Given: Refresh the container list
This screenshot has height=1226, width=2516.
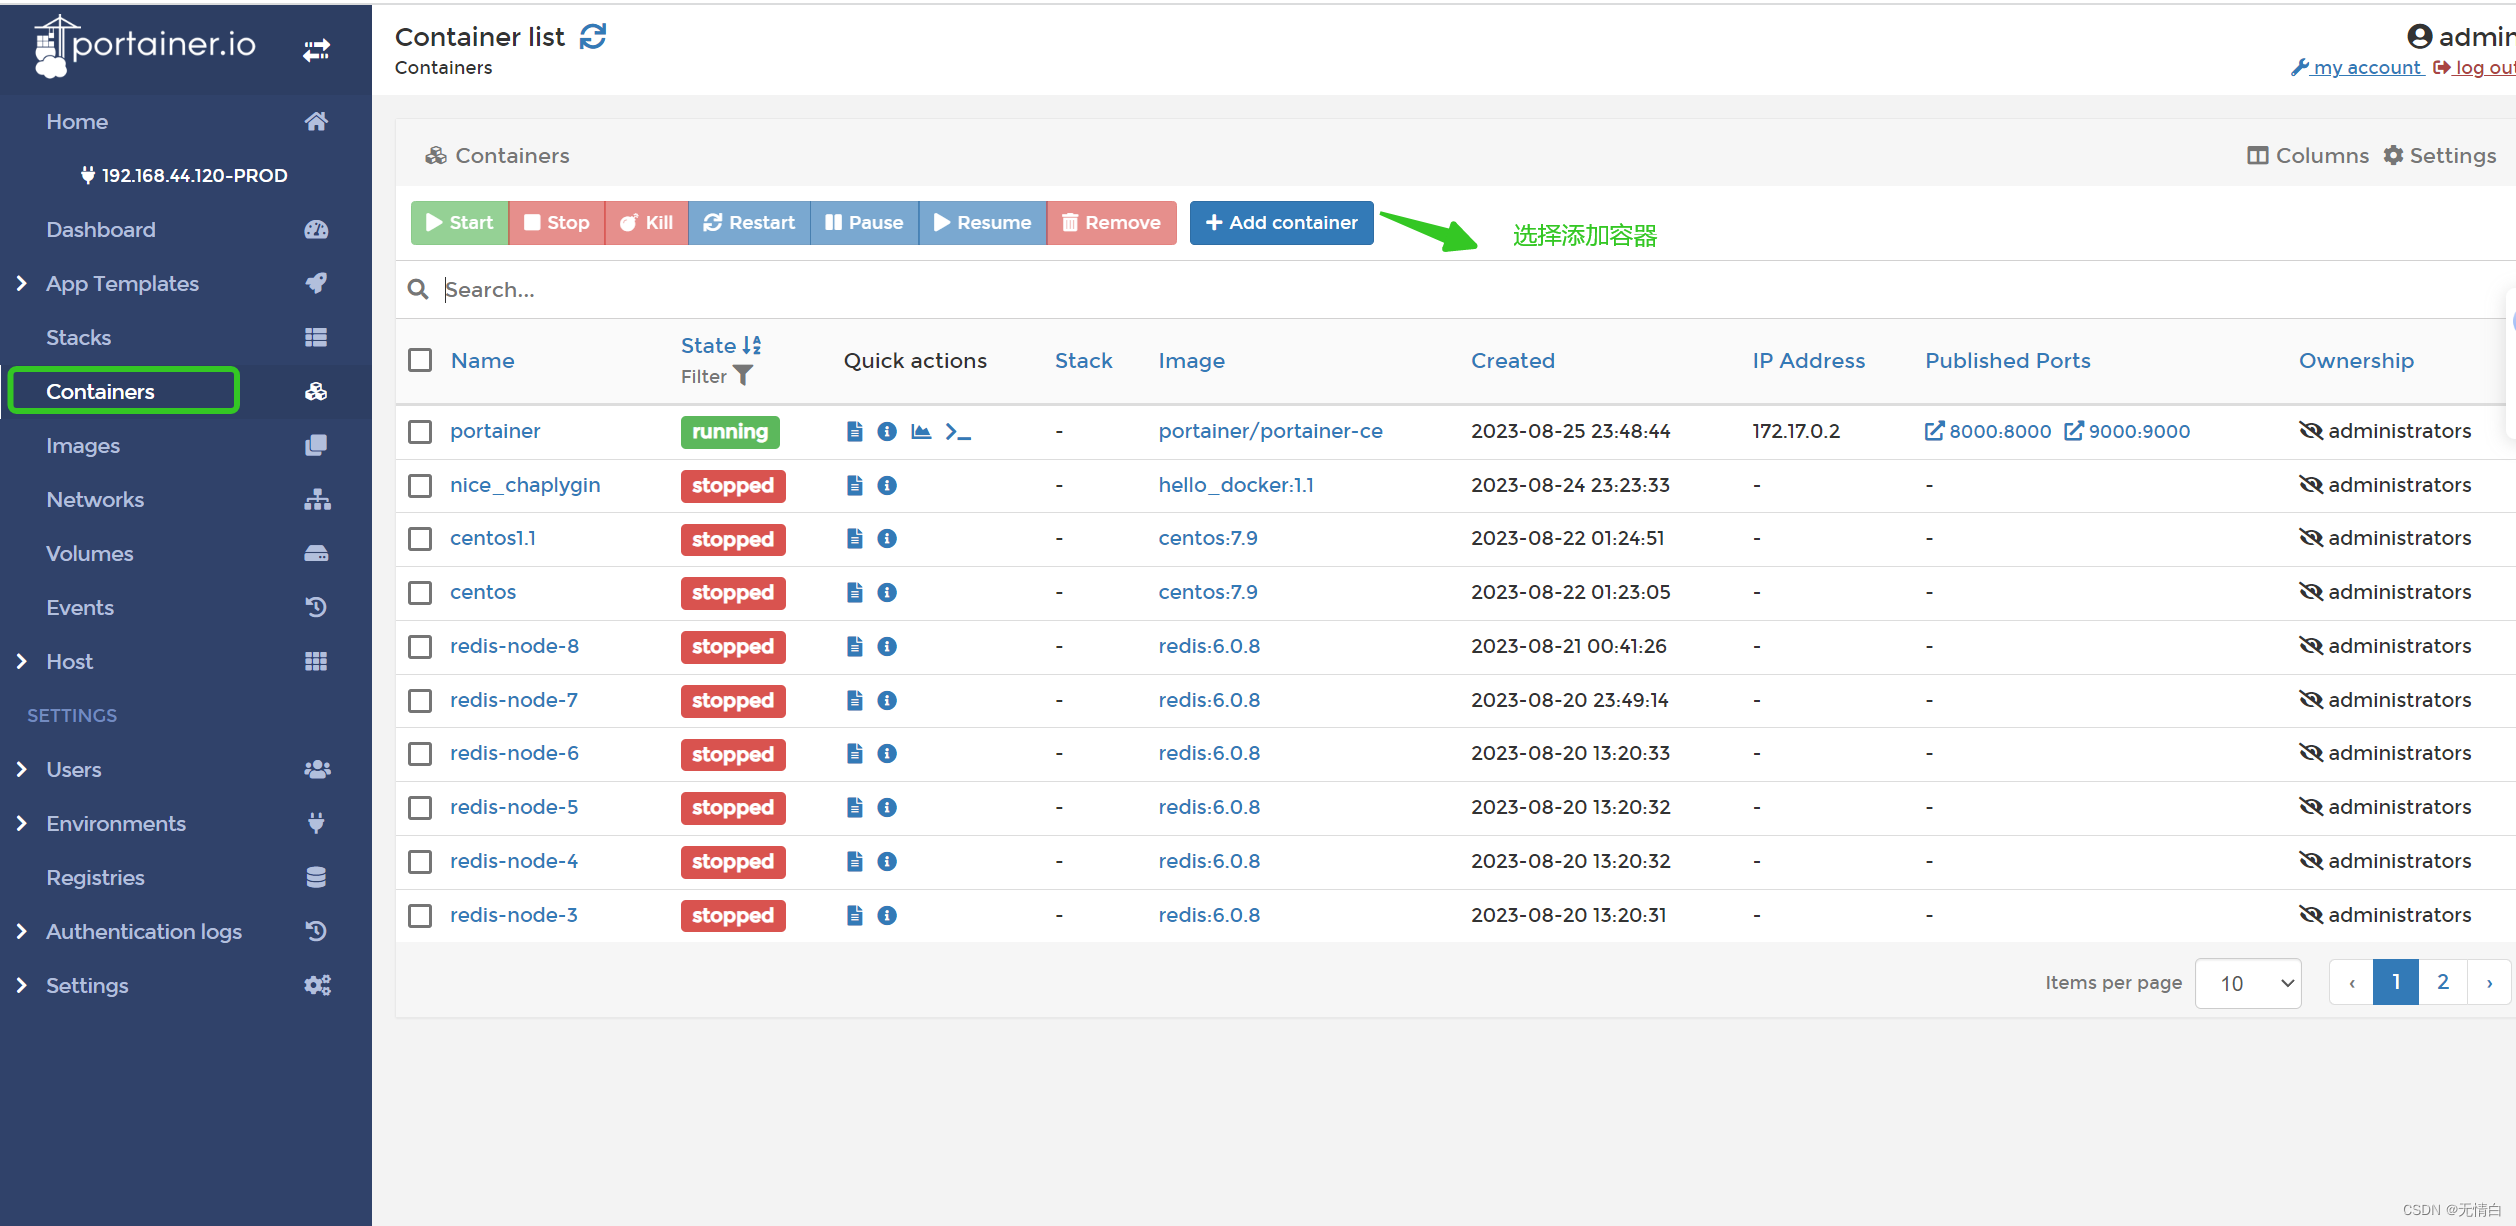Looking at the screenshot, I should pos(593,36).
